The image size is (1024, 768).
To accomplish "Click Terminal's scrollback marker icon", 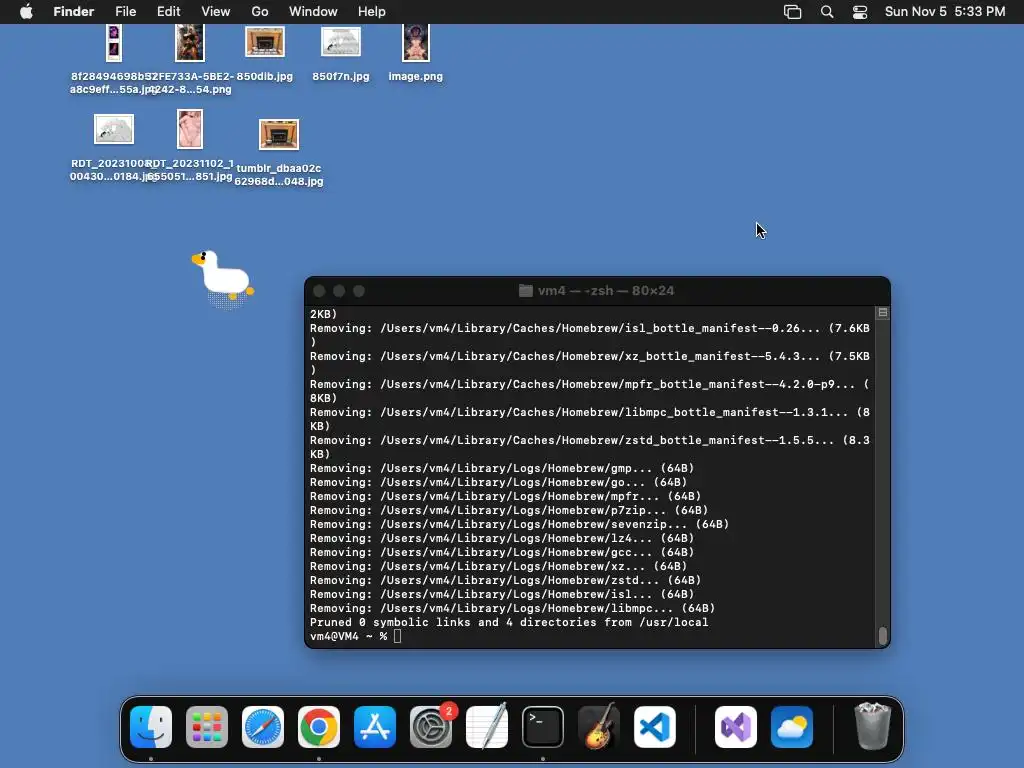I will [x=882, y=313].
